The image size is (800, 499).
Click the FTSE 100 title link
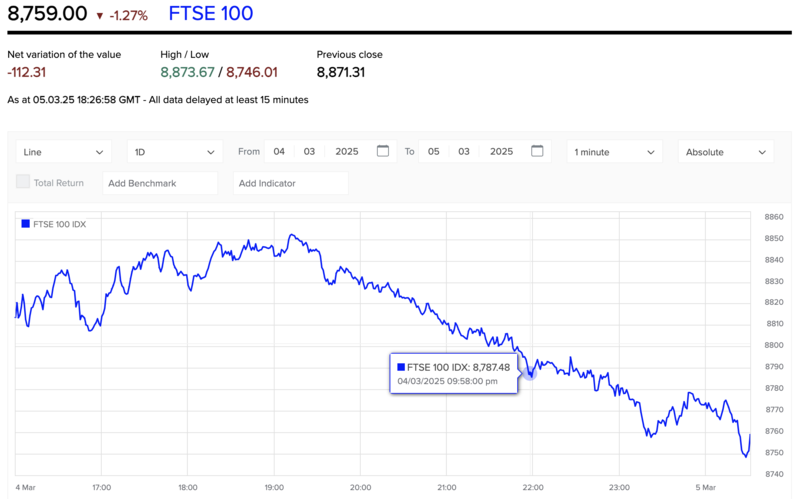click(x=211, y=15)
